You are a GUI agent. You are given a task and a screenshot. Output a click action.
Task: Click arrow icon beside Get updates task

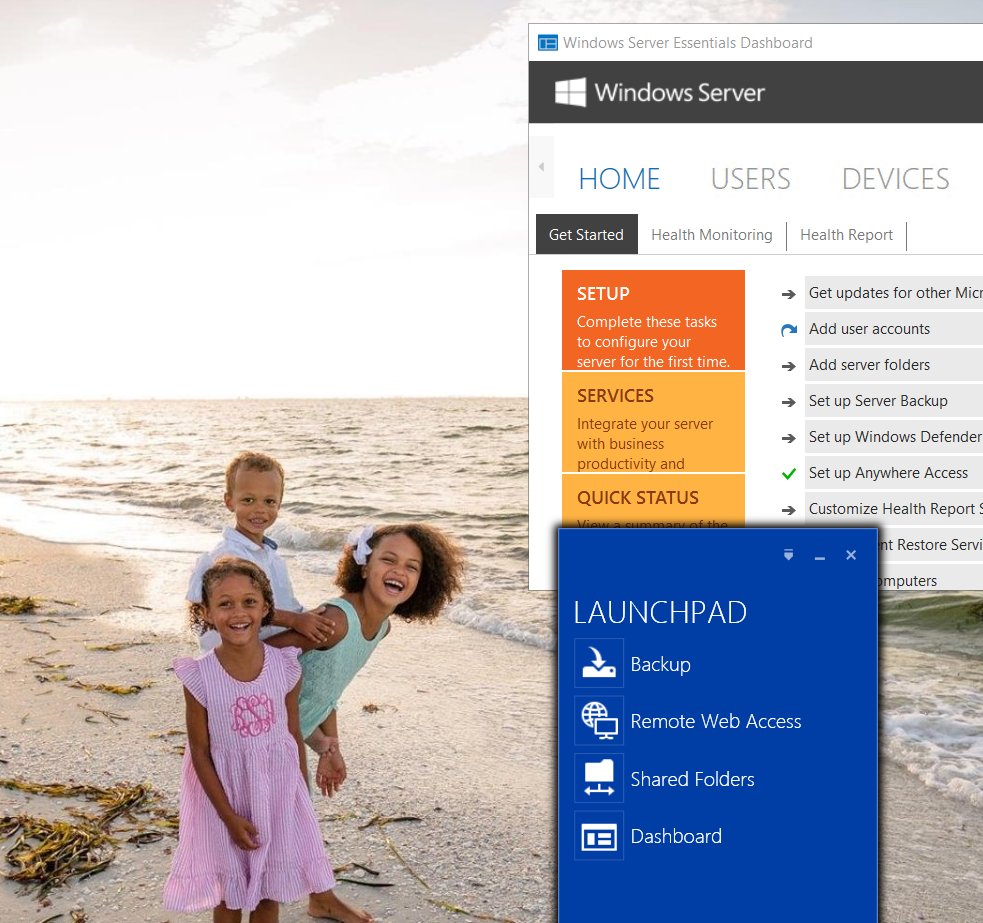click(789, 294)
